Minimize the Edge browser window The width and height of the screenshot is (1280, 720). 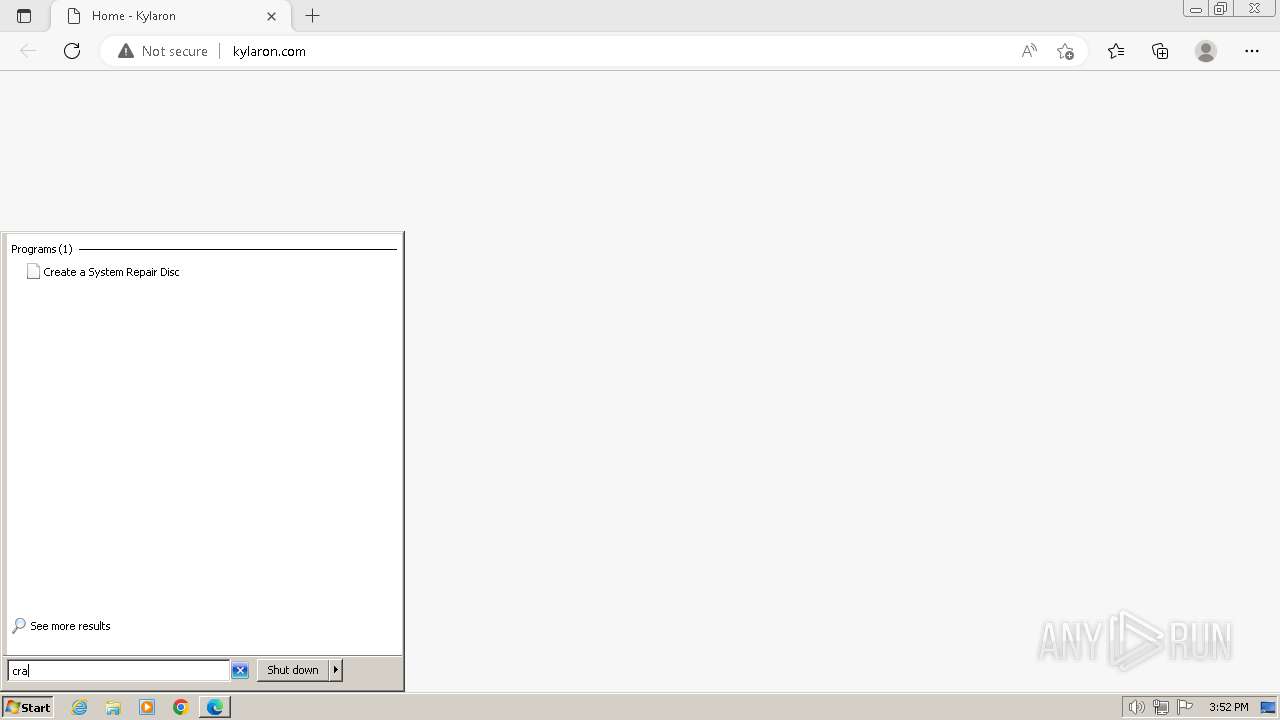(1196, 9)
